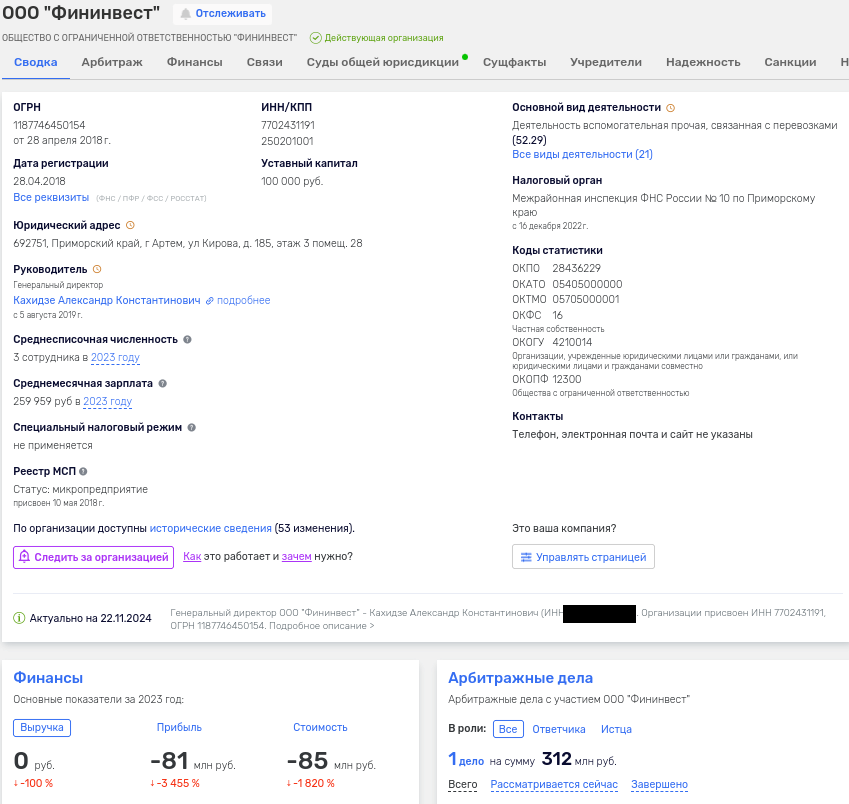
Task: Open the Финансы tab
Action: point(195,62)
